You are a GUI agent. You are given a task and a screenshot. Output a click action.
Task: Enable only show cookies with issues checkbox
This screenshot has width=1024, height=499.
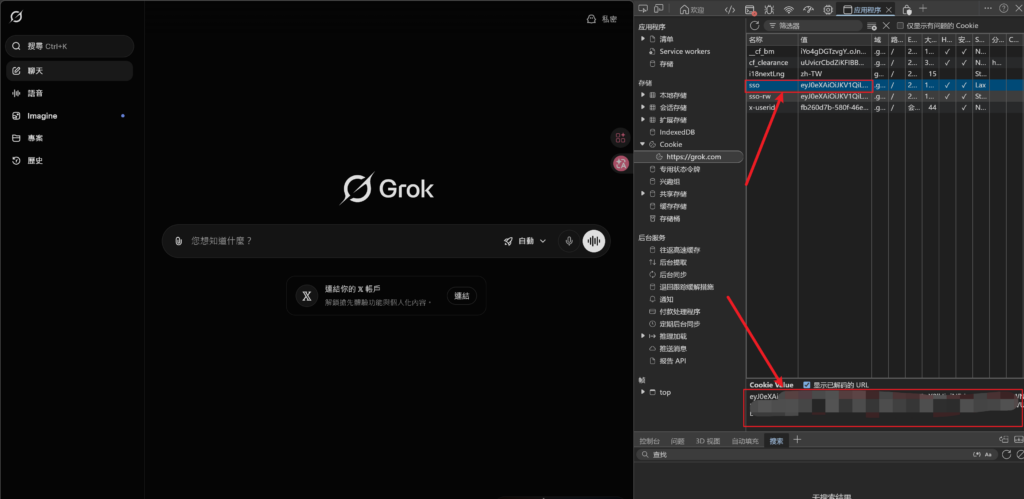900,25
